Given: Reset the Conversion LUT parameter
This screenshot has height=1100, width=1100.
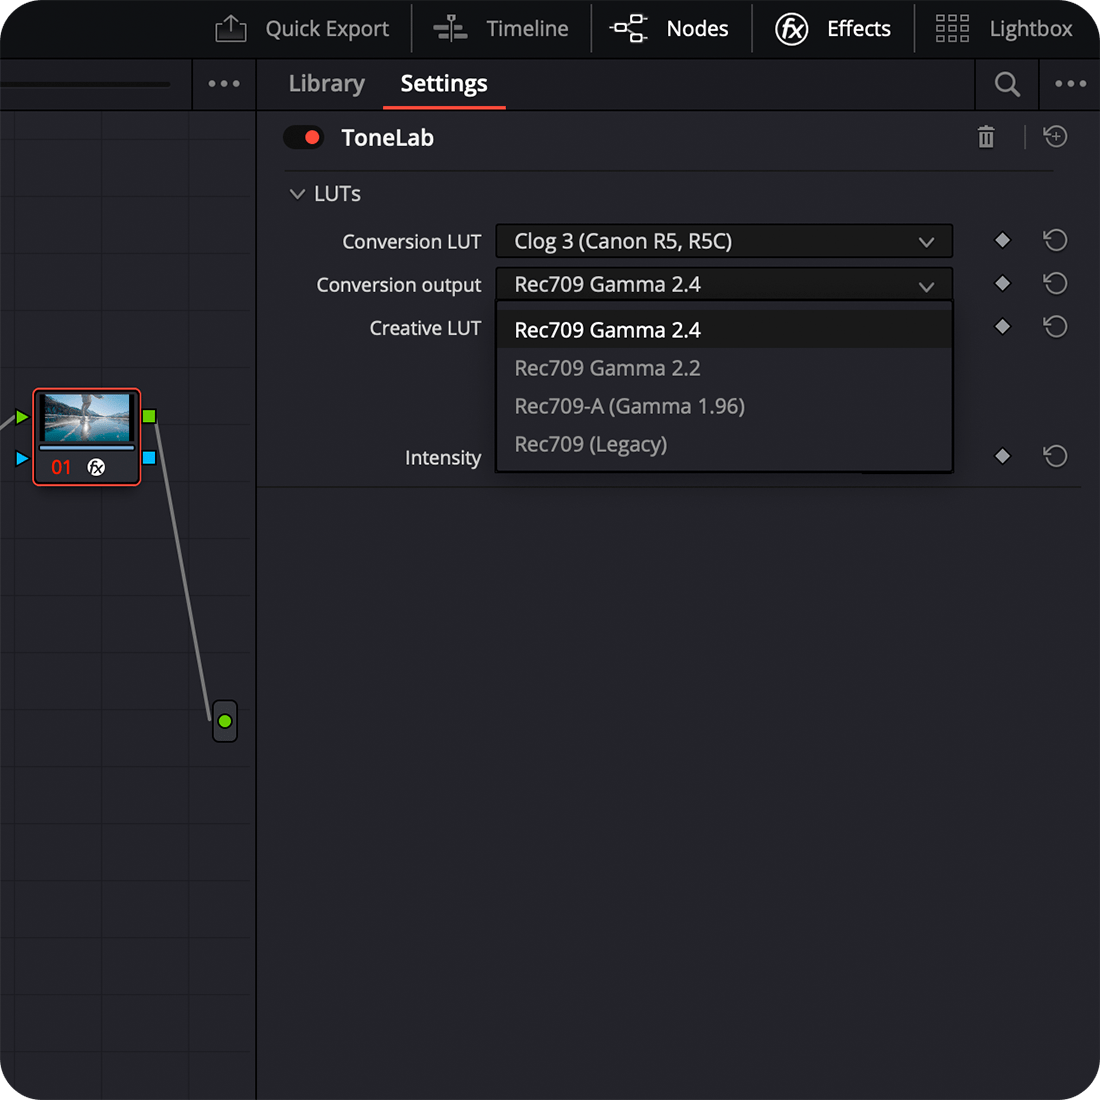Looking at the screenshot, I should tap(1055, 241).
